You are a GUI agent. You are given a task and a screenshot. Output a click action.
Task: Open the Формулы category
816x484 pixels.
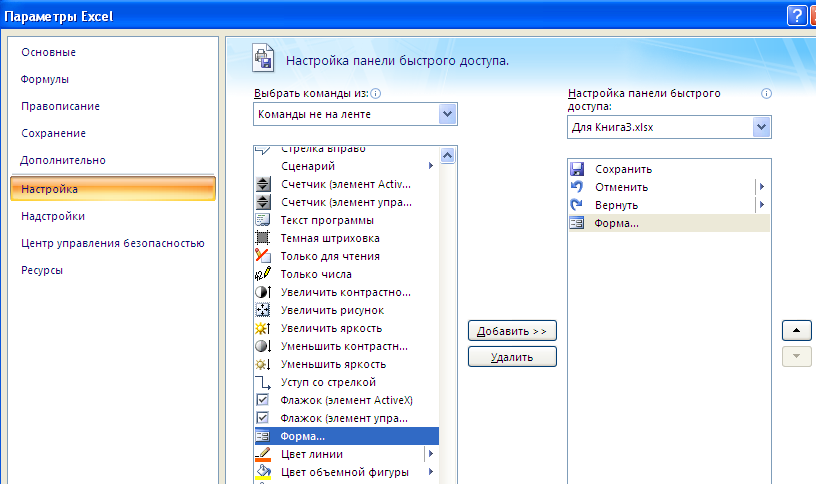pyautogui.click(x=45, y=79)
